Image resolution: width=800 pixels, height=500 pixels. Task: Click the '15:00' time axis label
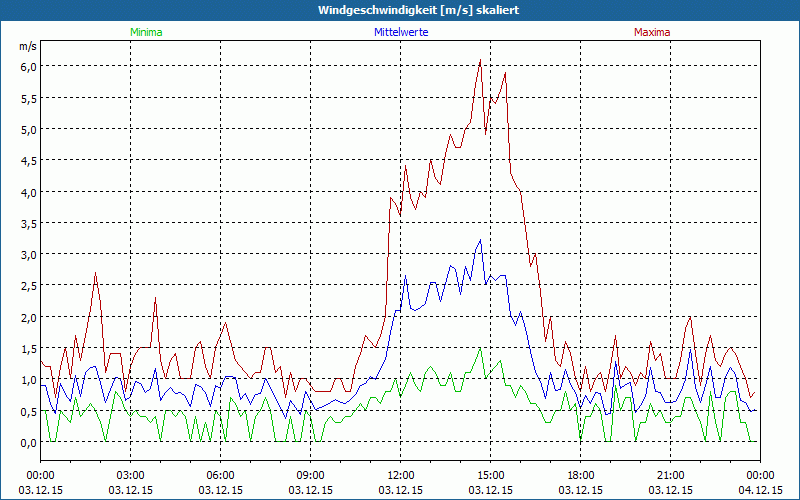click(491, 476)
